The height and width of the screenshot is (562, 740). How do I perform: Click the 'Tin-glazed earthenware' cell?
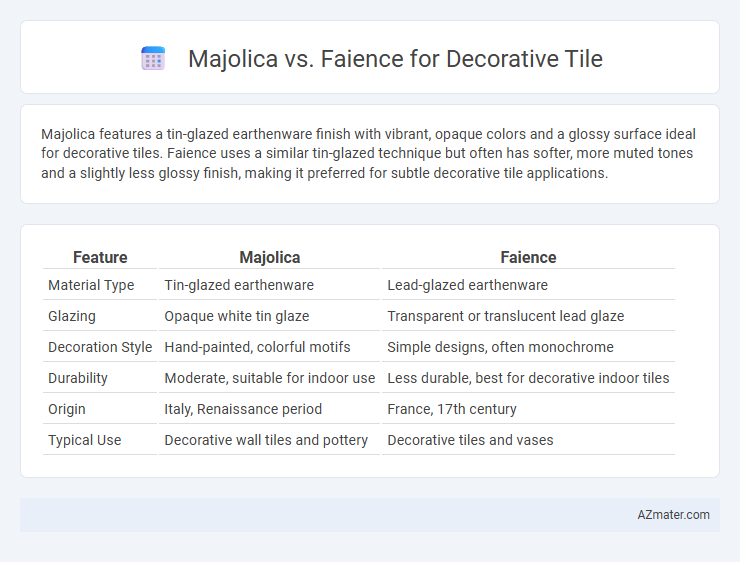(x=269, y=285)
